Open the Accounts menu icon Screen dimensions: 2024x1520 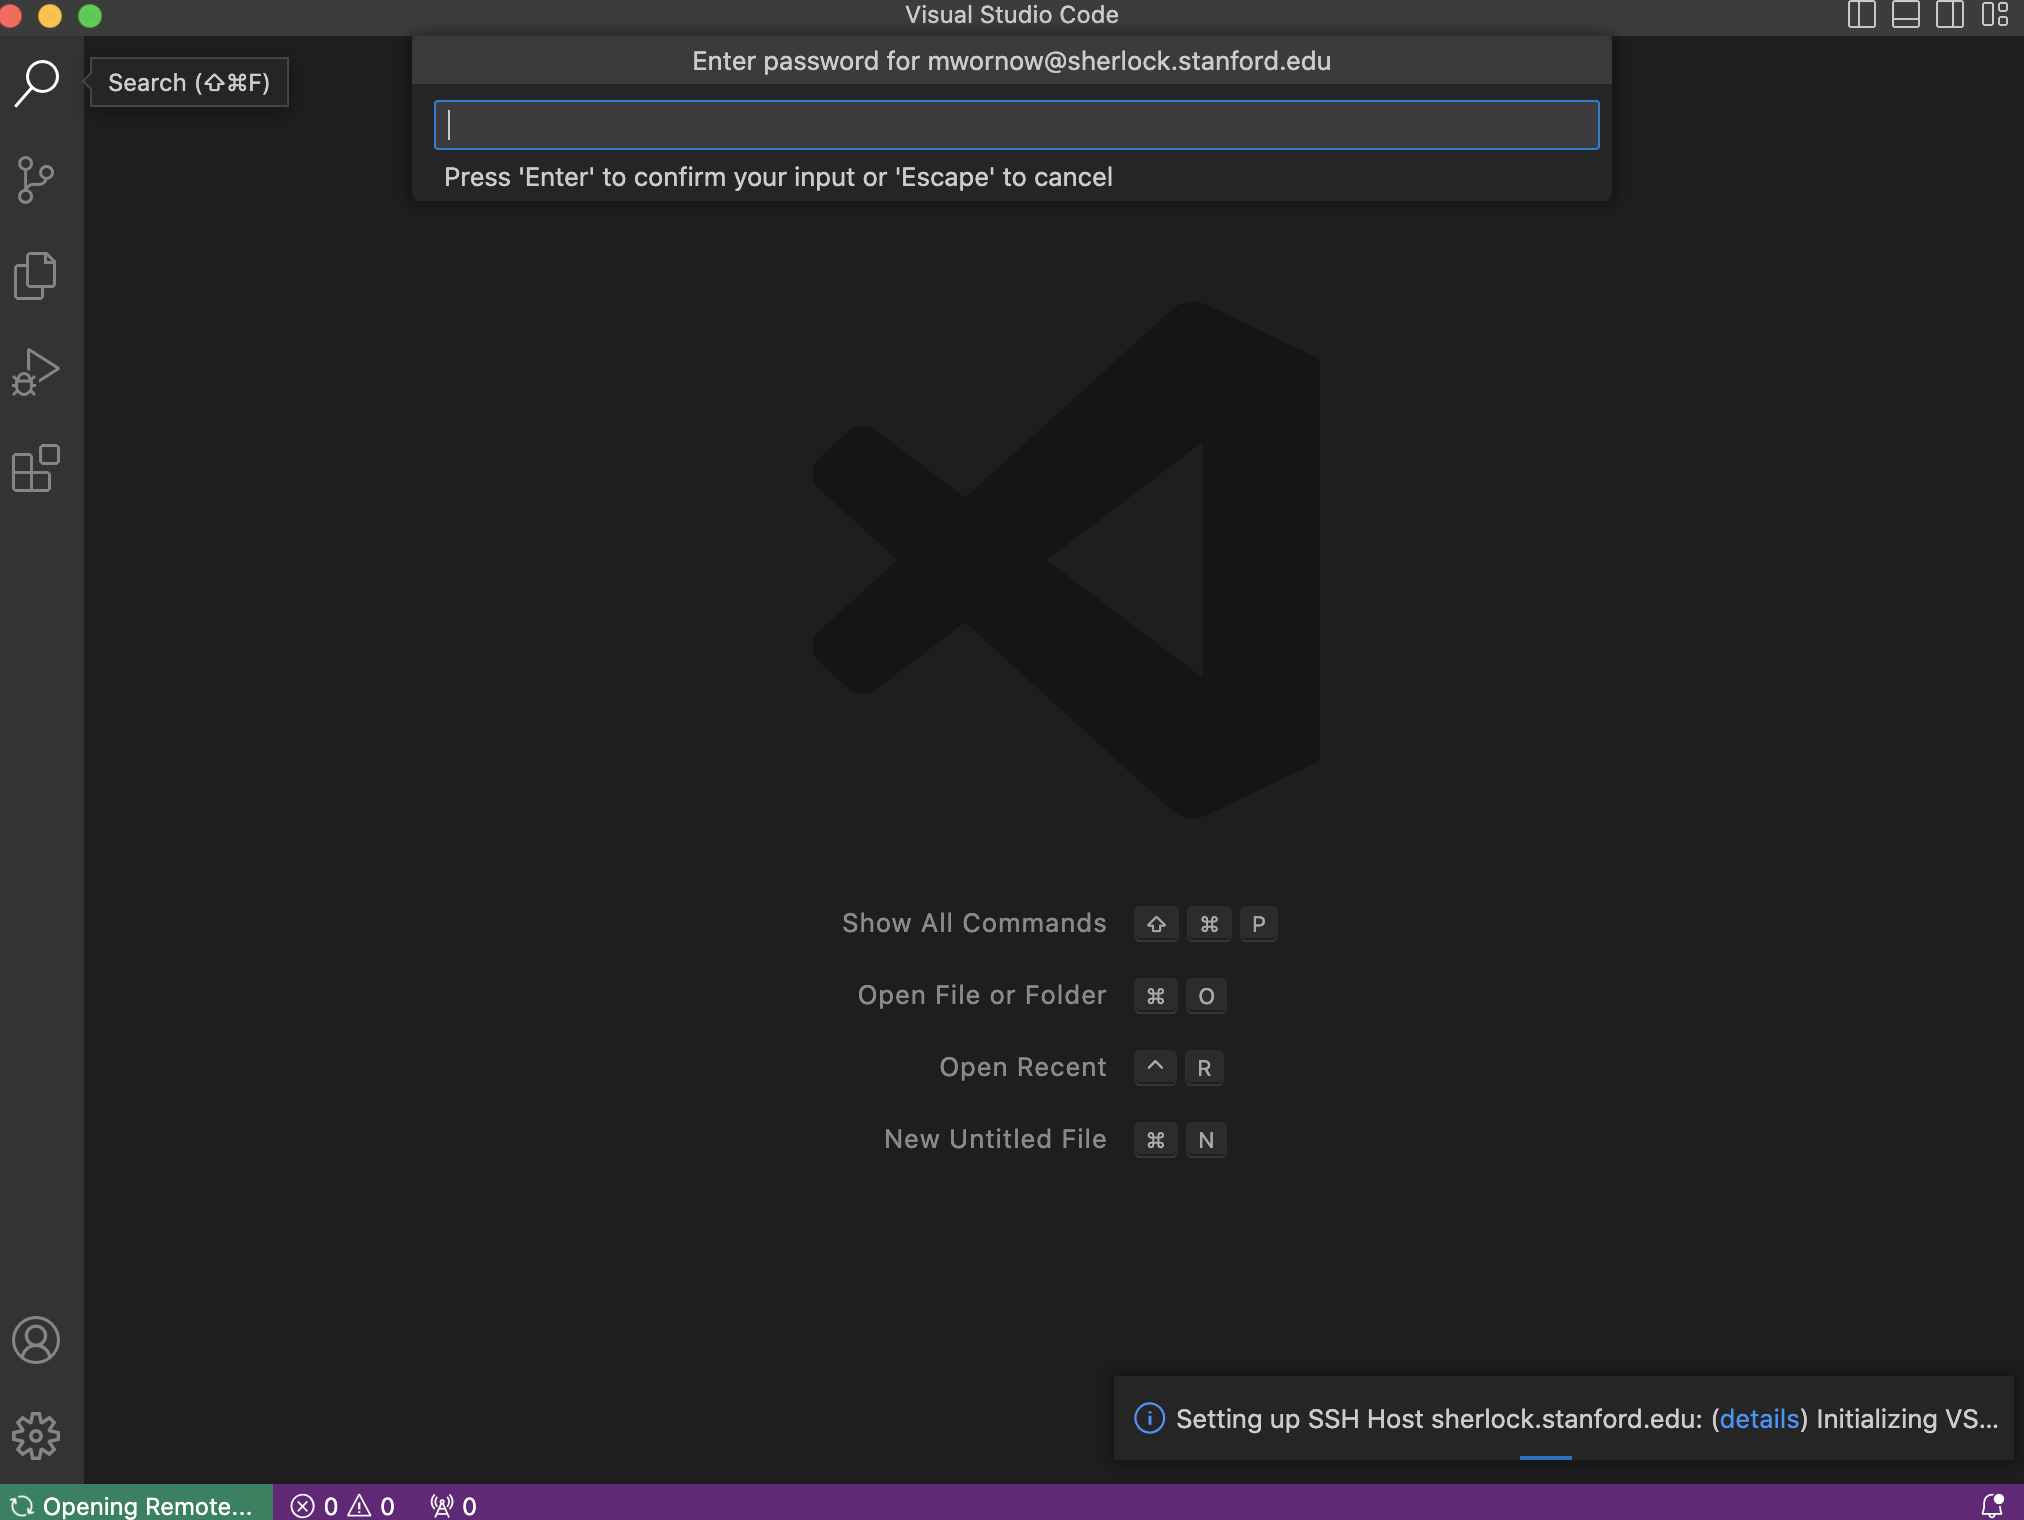click(37, 1340)
